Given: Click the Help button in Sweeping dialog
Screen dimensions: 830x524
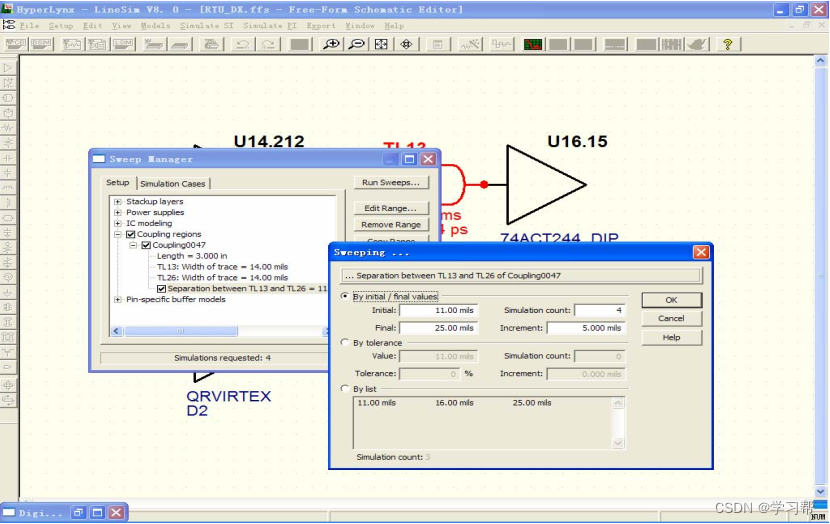Looking at the screenshot, I should coord(672,337).
